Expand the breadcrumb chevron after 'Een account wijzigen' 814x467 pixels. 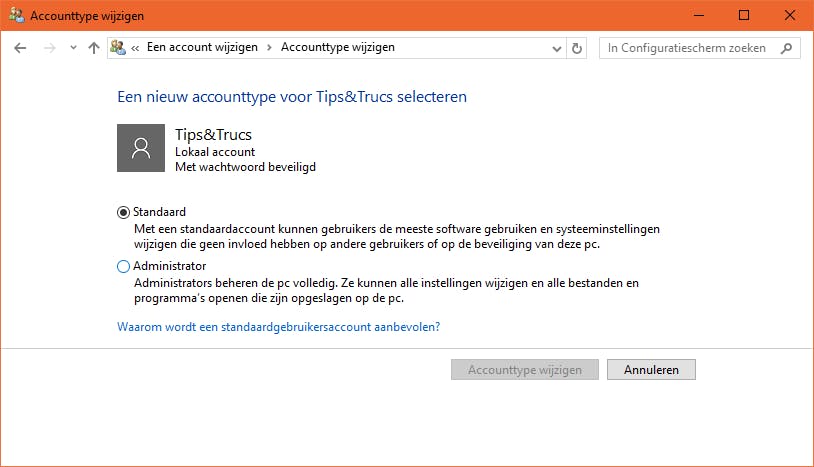(269, 48)
